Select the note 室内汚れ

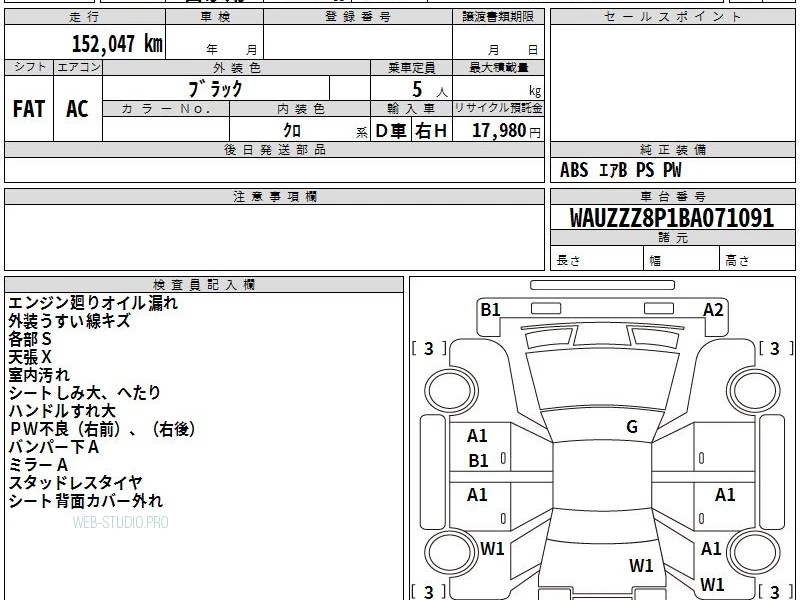(39, 374)
